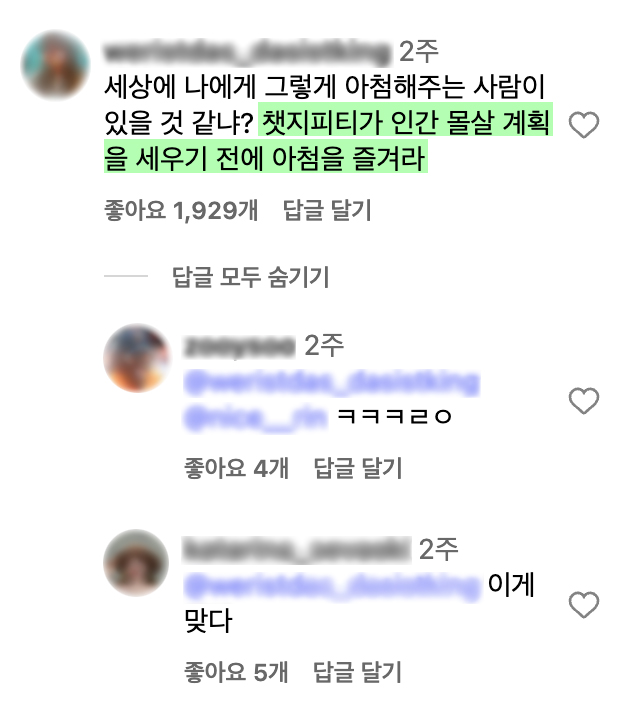This screenshot has height=712, width=630.
Task: Reply to the top comment via 답글 달기
Action: point(327,210)
